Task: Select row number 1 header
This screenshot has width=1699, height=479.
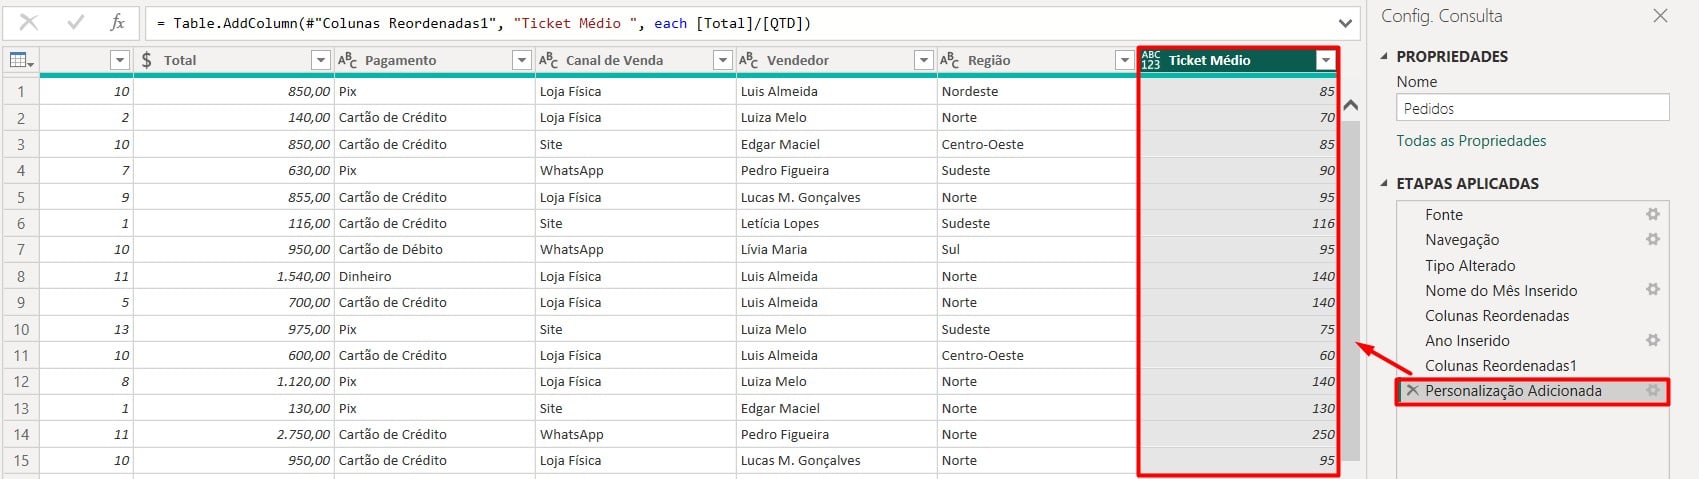Action: pyautogui.click(x=21, y=91)
